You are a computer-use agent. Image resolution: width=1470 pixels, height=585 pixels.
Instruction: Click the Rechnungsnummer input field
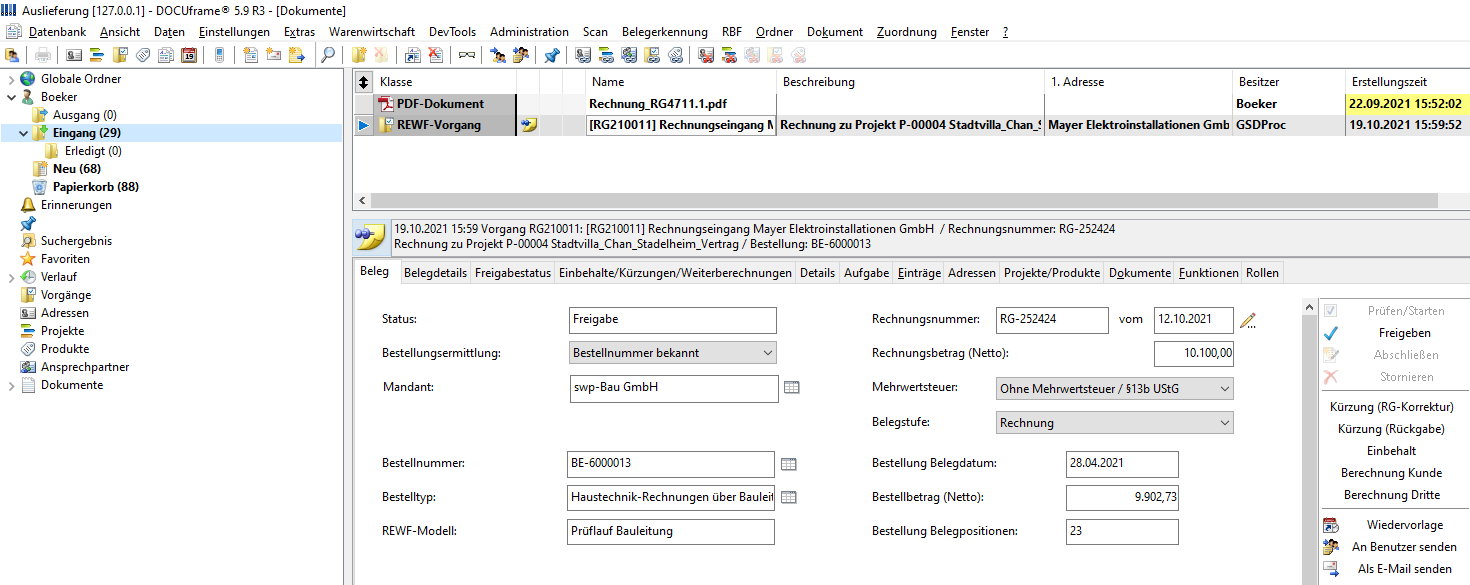[x=1052, y=320]
